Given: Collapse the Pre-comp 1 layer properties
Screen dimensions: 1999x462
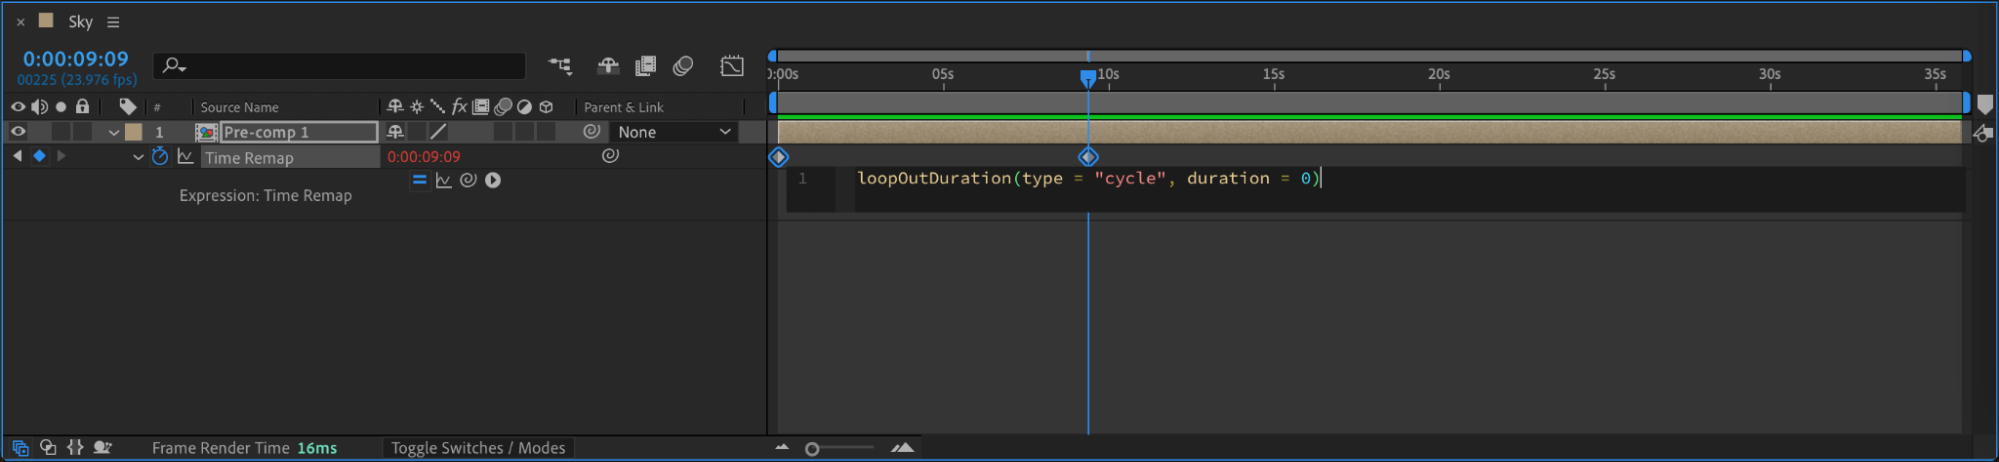Looking at the screenshot, I should click(x=114, y=132).
